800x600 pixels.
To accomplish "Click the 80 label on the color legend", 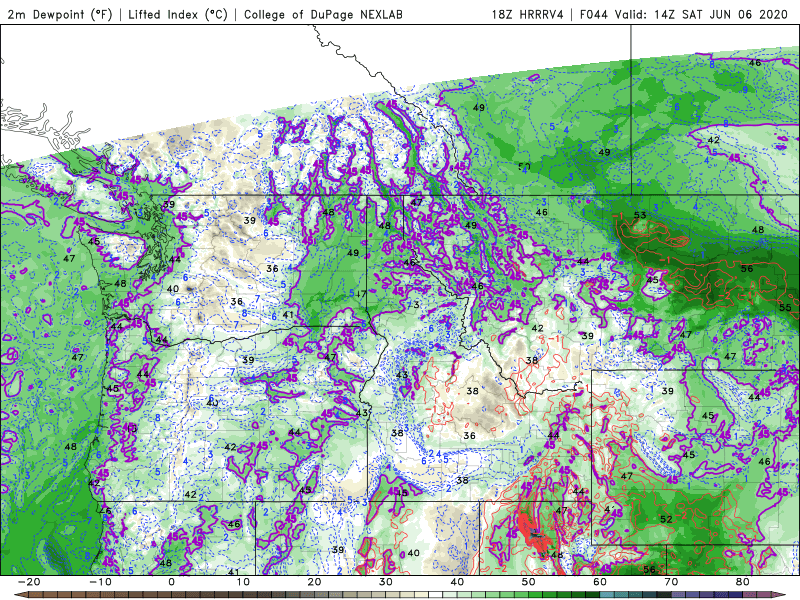I will point(743,582).
